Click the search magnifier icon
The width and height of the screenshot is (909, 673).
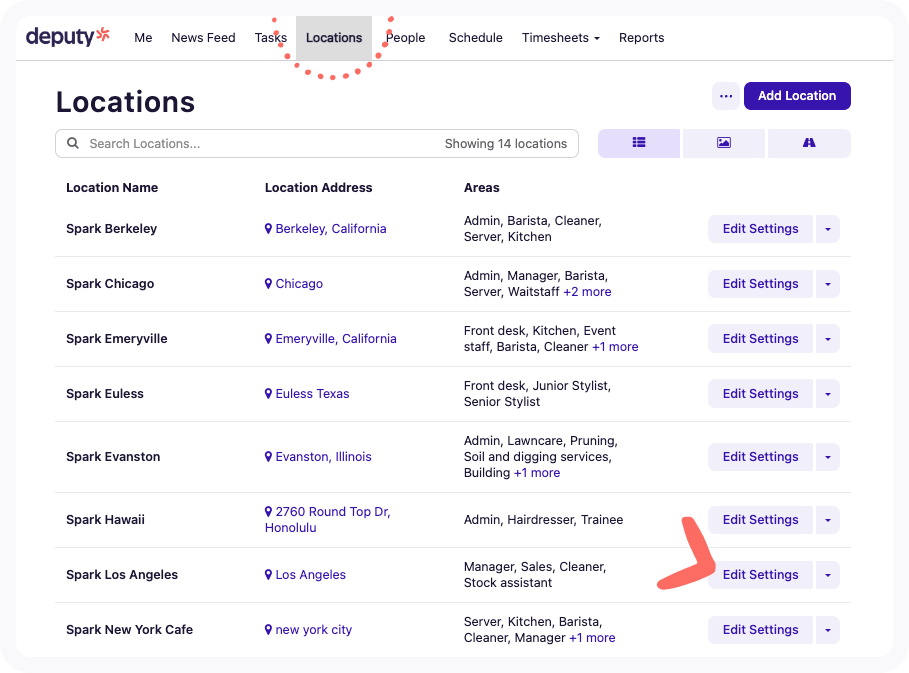click(x=73, y=143)
